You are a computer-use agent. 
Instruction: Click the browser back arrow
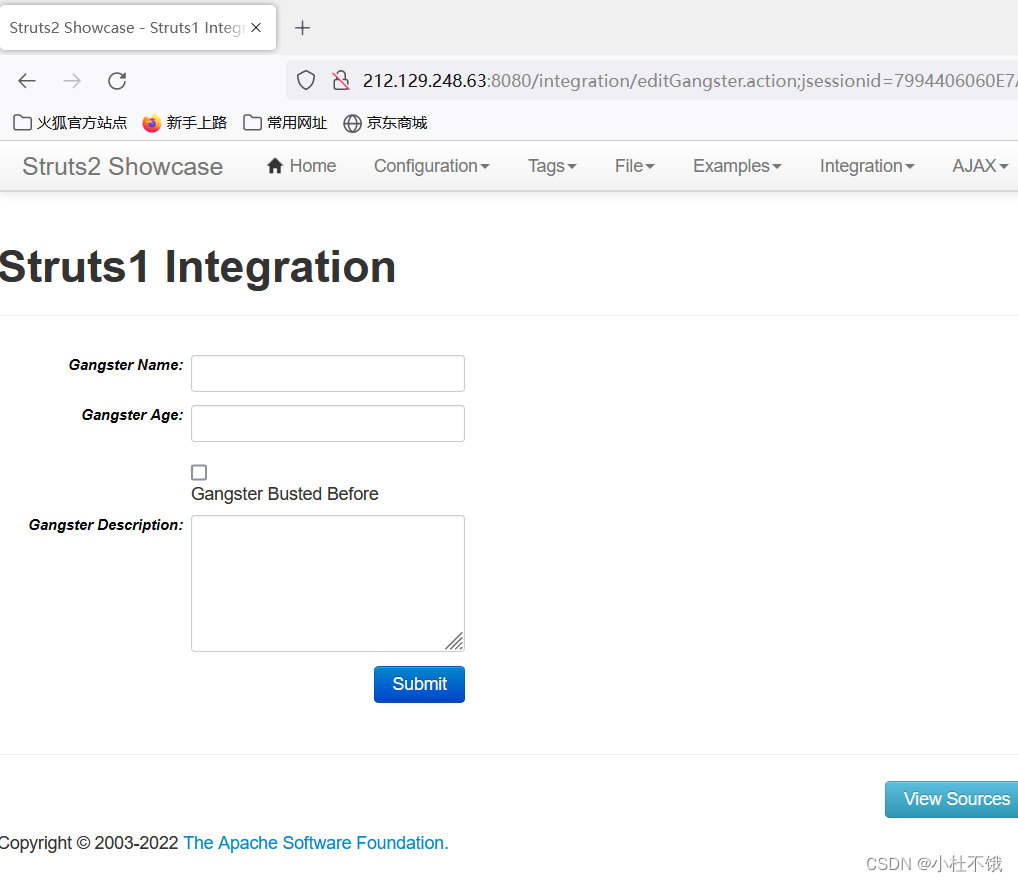(27, 81)
